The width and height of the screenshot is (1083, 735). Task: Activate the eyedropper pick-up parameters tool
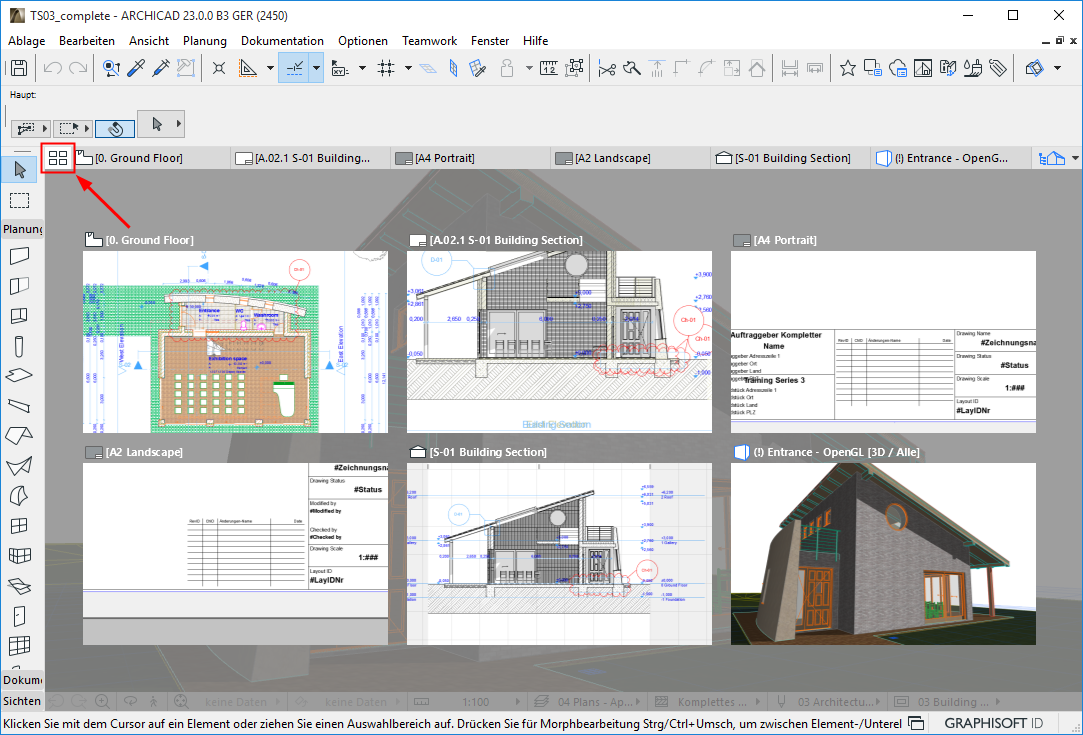pyautogui.click(x=135, y=68)
